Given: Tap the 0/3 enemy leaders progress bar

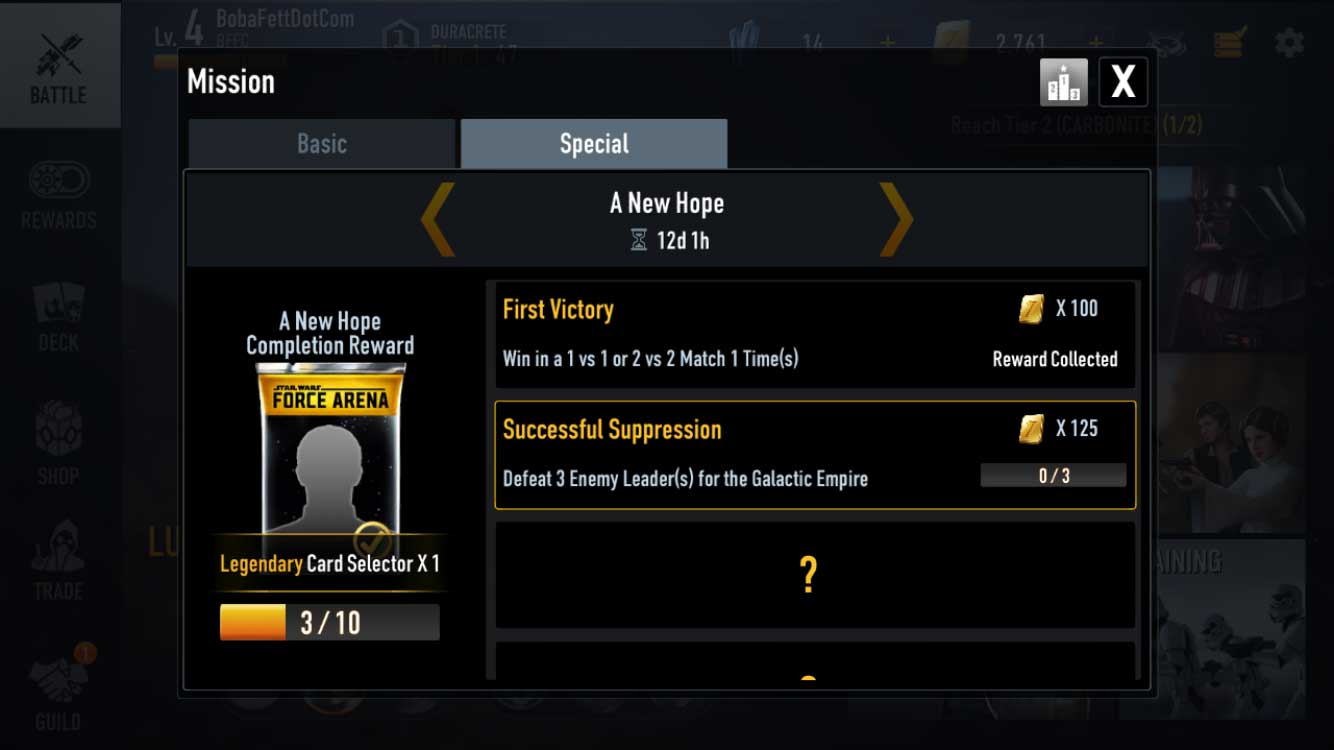Looking at the screenshot, I should [x=1053, y=476].
